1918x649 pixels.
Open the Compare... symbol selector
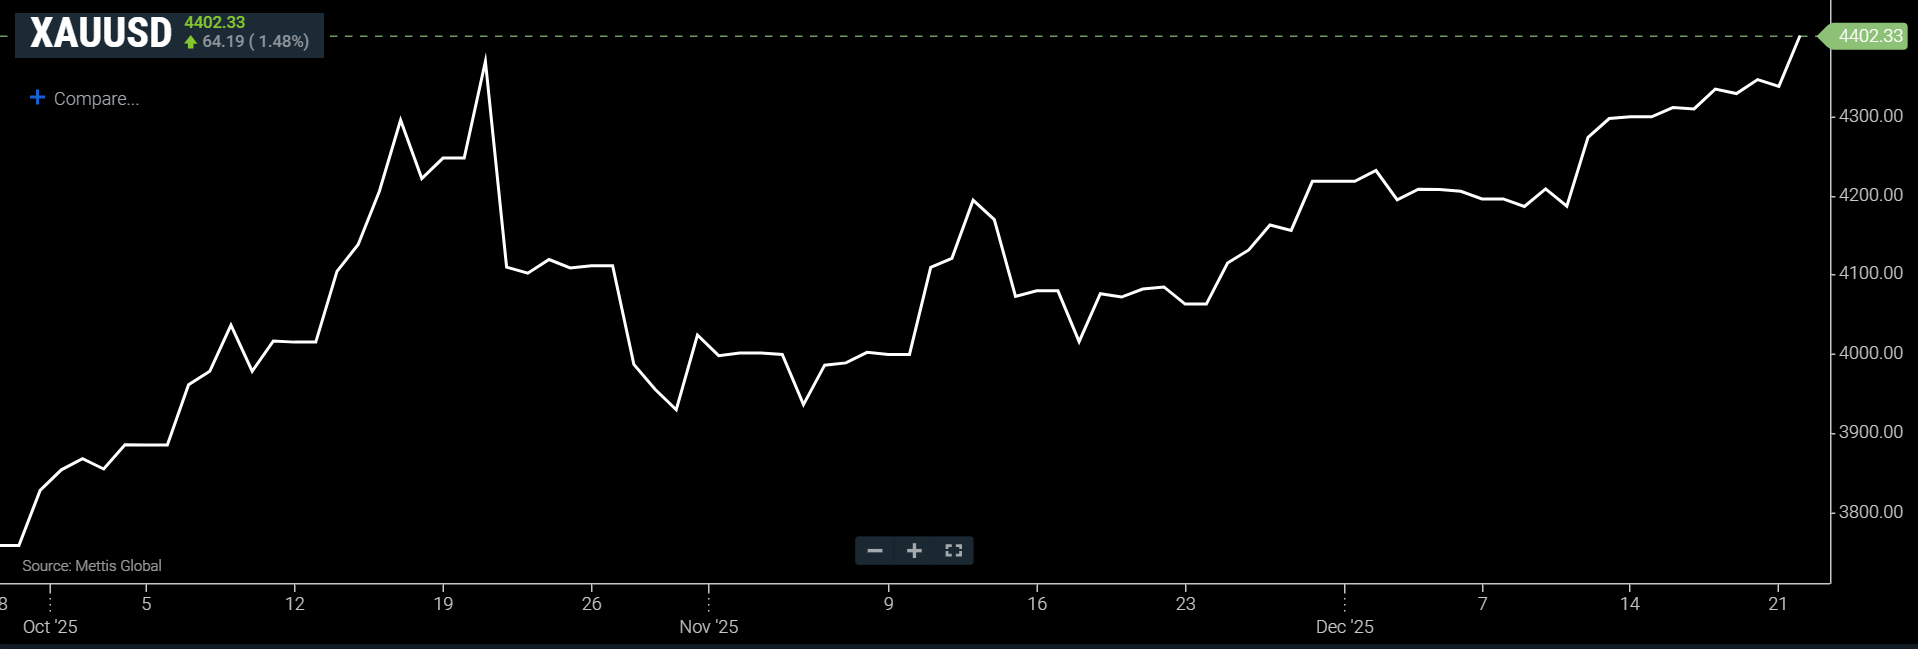tap(96, 99)
